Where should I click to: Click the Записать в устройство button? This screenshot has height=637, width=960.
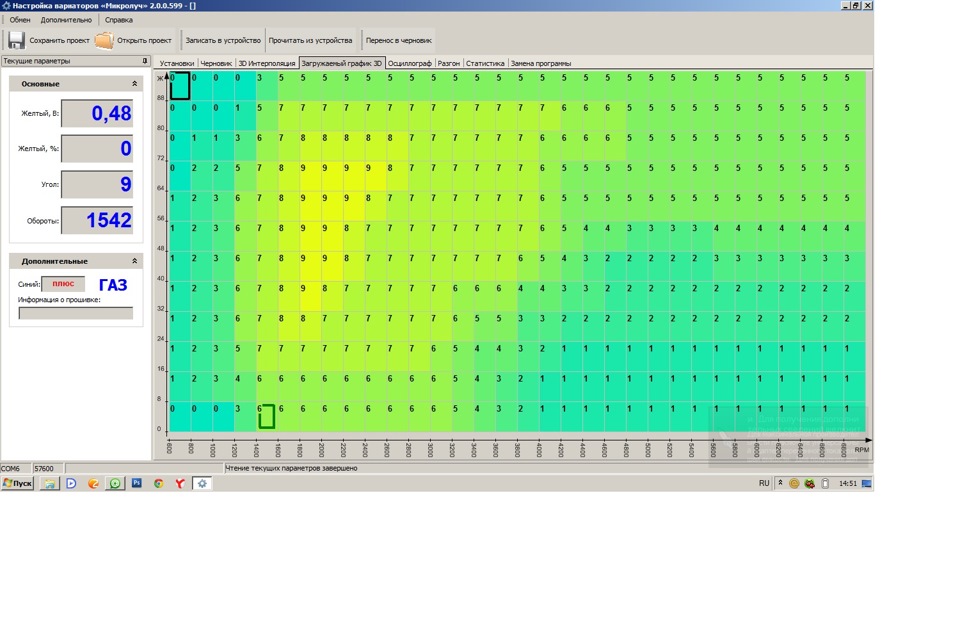click(x=223, y=40)
